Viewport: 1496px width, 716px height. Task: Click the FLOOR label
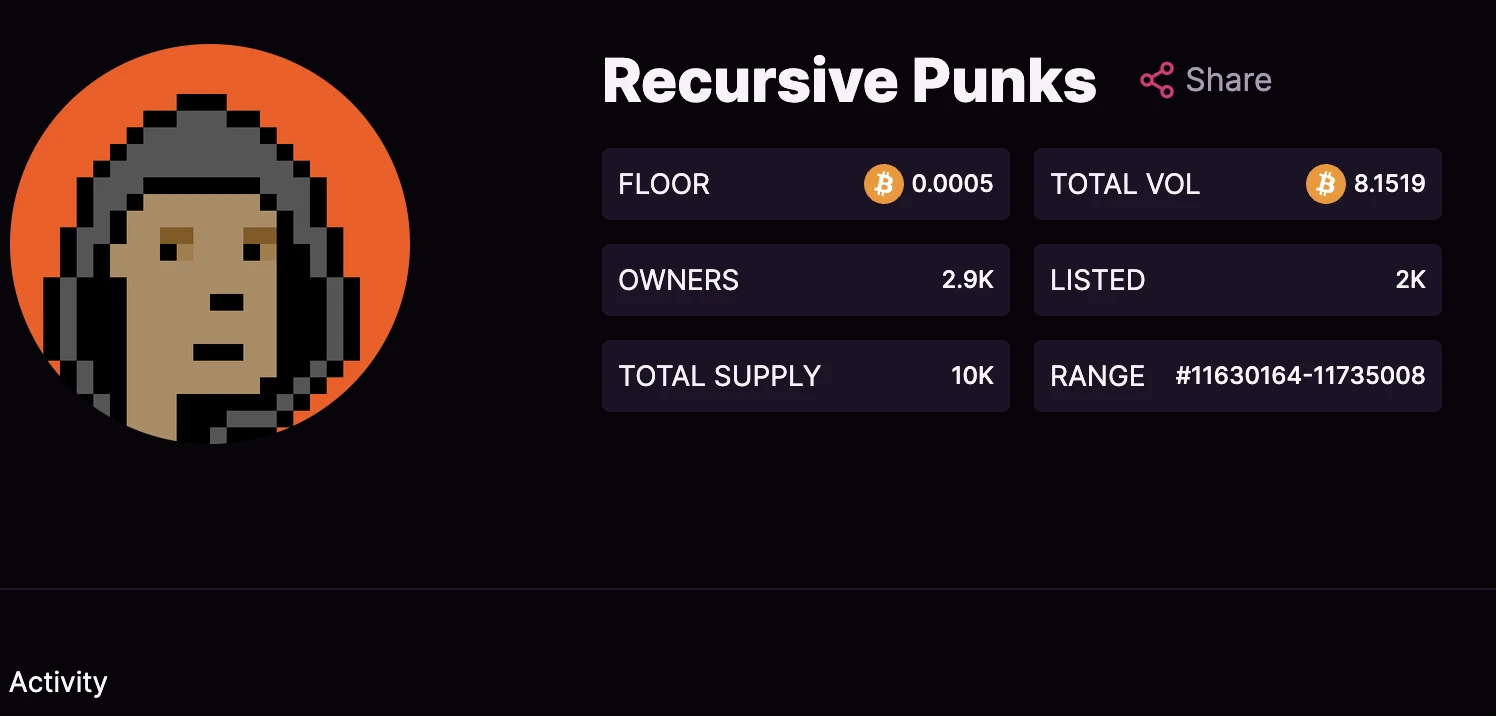coord(664,184)
